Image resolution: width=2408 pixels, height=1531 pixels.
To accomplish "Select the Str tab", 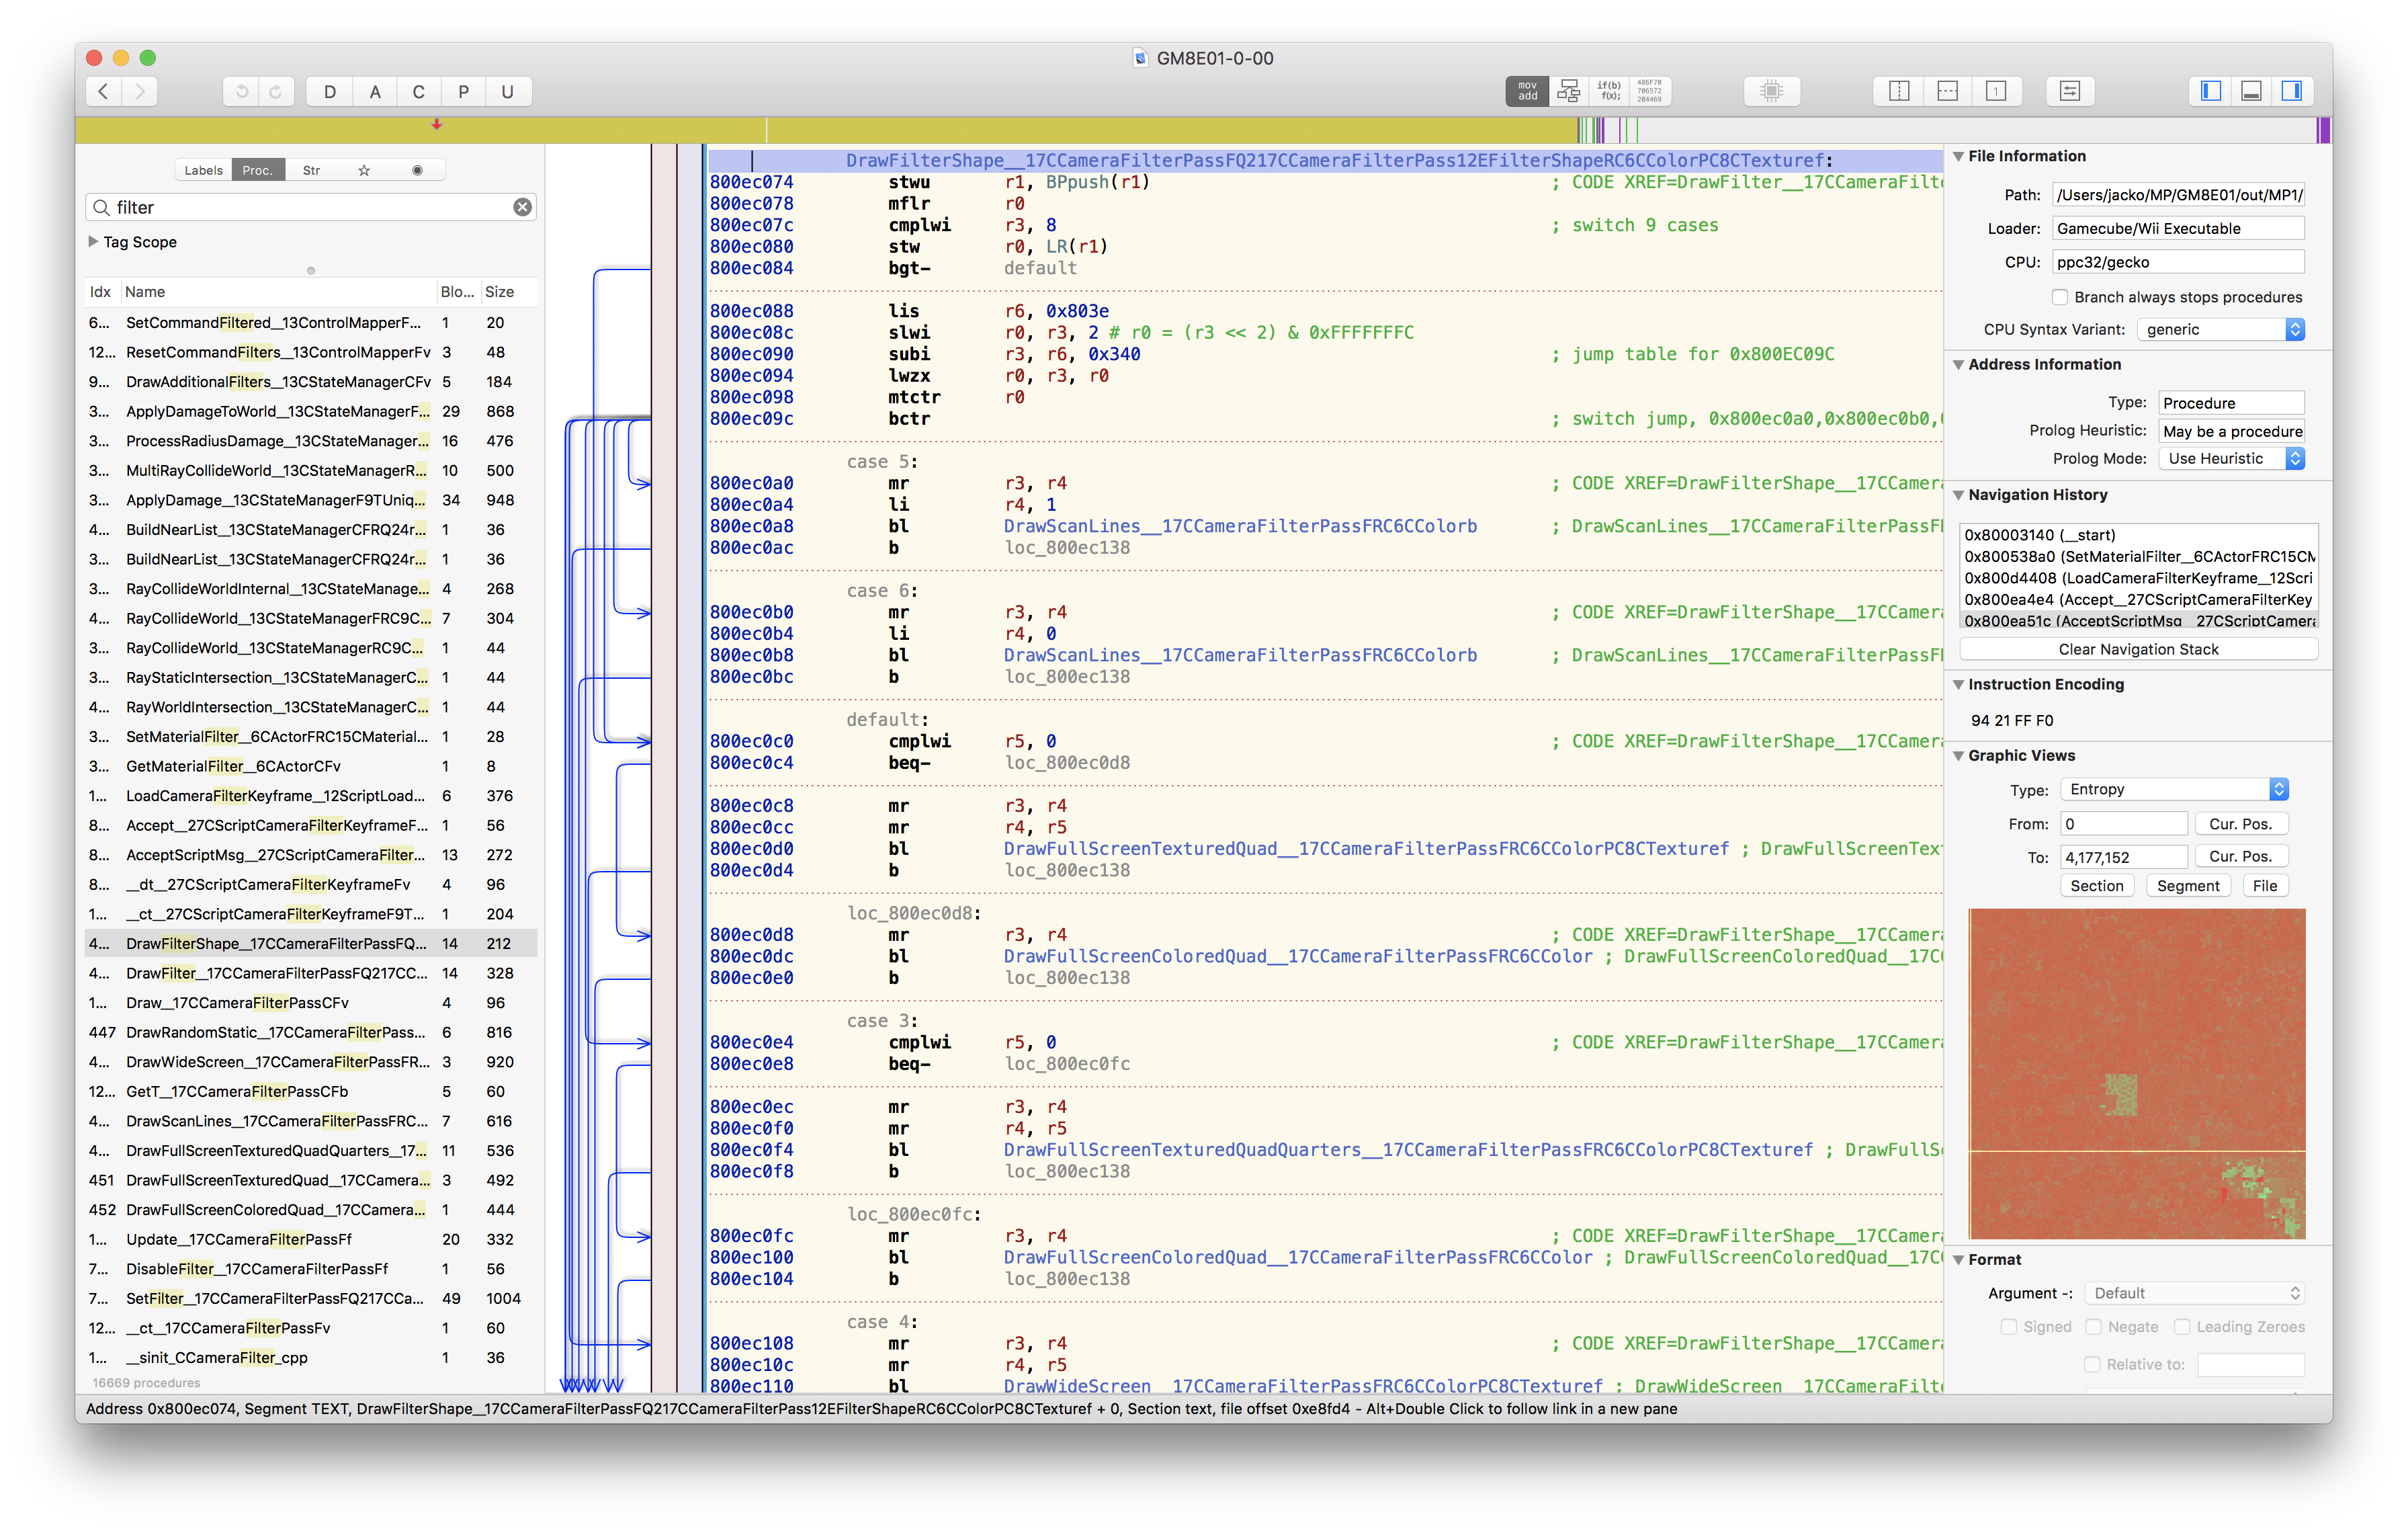I will [x=311, y=170].
